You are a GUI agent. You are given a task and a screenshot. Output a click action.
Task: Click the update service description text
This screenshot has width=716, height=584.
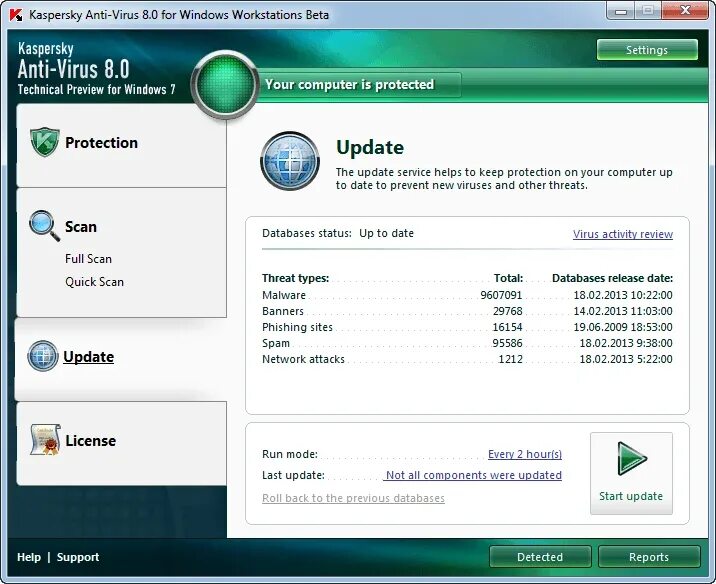504,179
